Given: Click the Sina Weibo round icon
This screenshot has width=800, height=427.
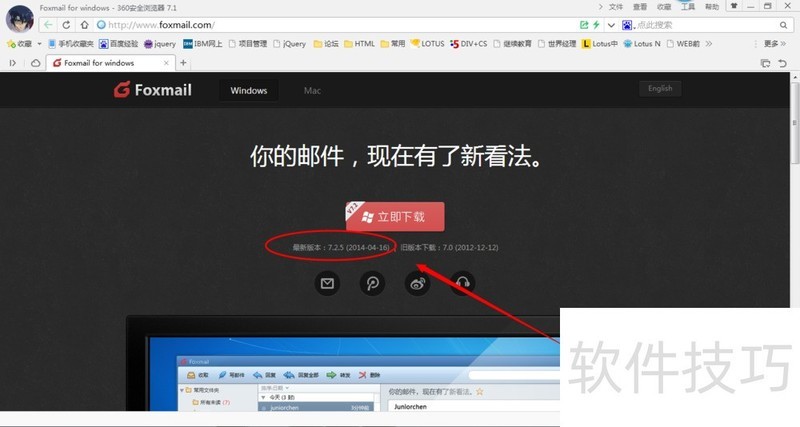Looking at the screenshot, I should (x=417, y=283).
